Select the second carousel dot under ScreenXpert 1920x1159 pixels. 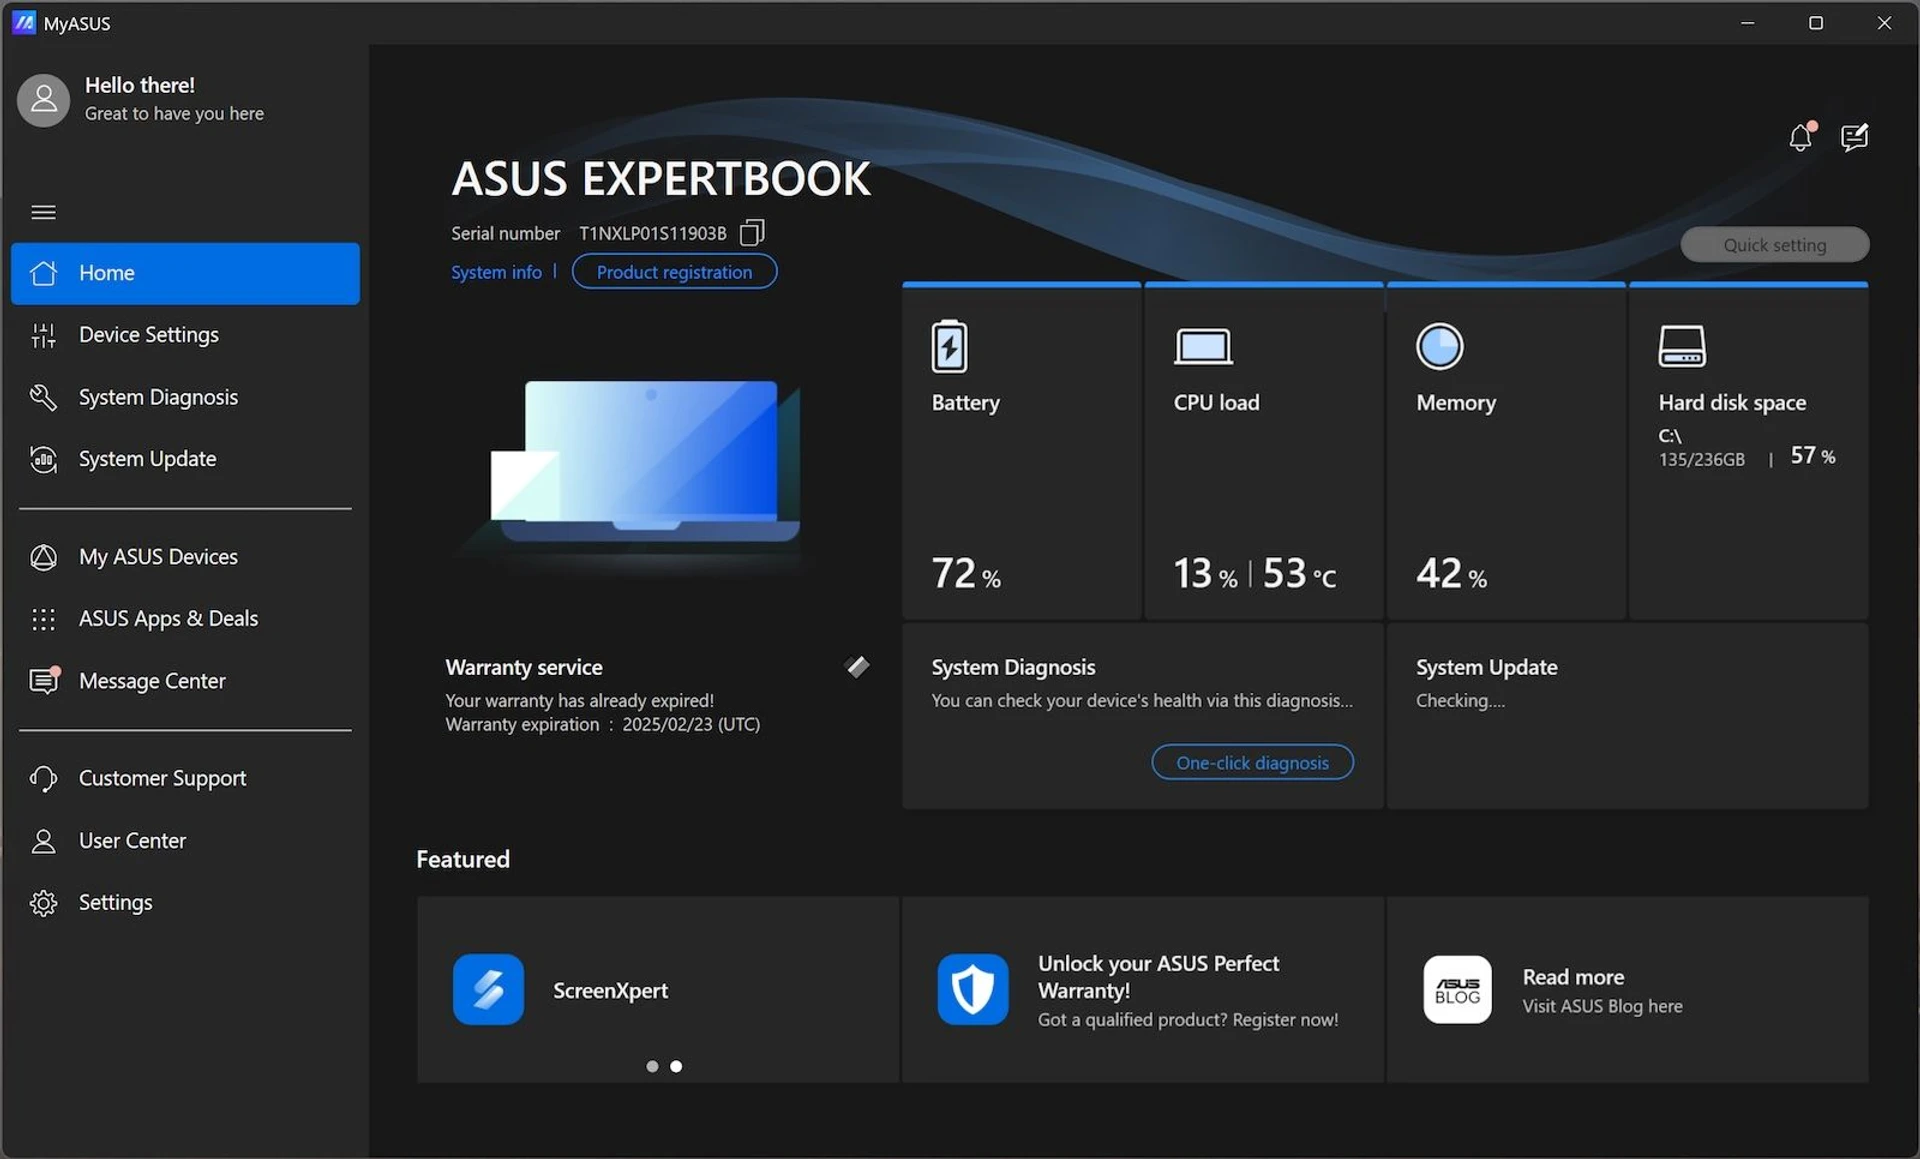(676, 1066)
